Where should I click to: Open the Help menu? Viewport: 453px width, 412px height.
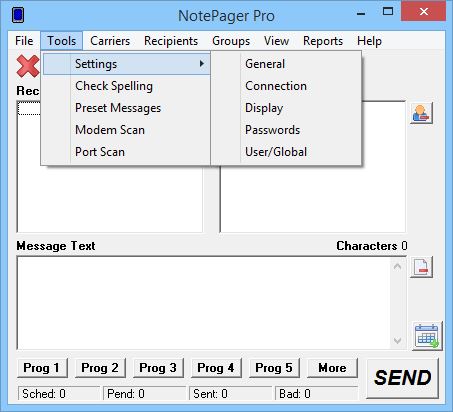pos(369,41)
